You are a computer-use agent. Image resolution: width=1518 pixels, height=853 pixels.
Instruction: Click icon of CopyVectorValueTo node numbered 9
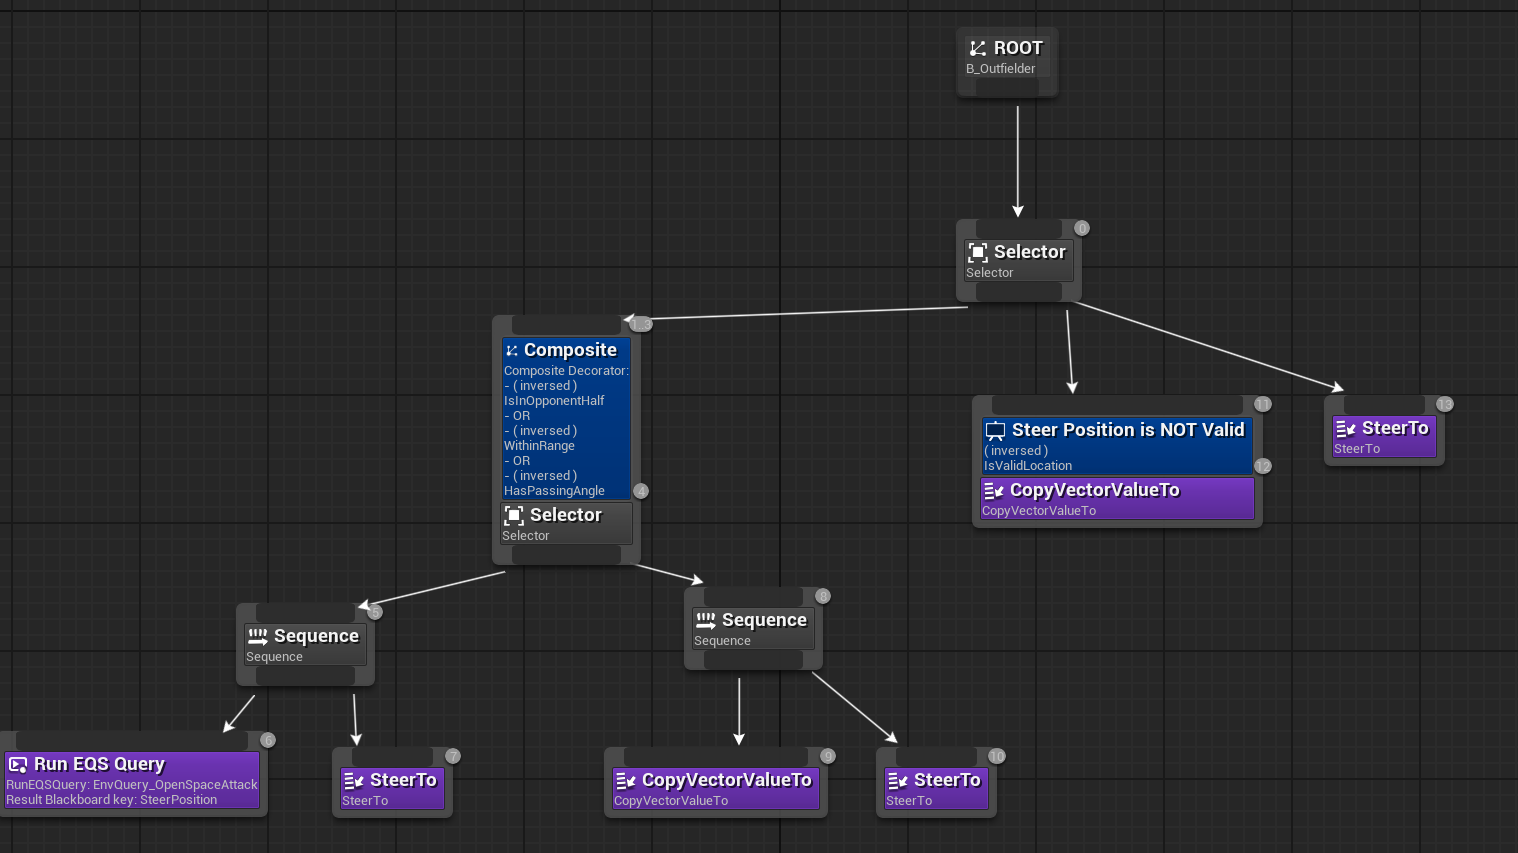click(x=626, y=780)
